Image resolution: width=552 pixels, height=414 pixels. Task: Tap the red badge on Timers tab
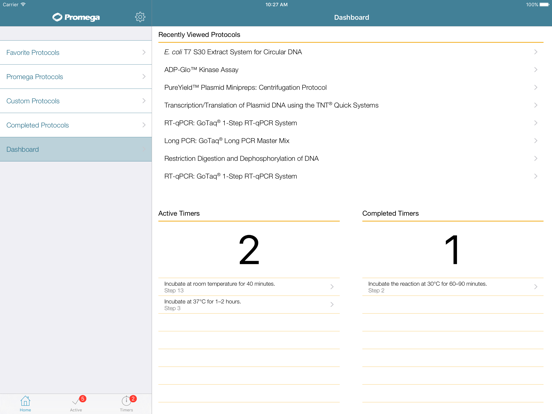(x=133, y=399)
